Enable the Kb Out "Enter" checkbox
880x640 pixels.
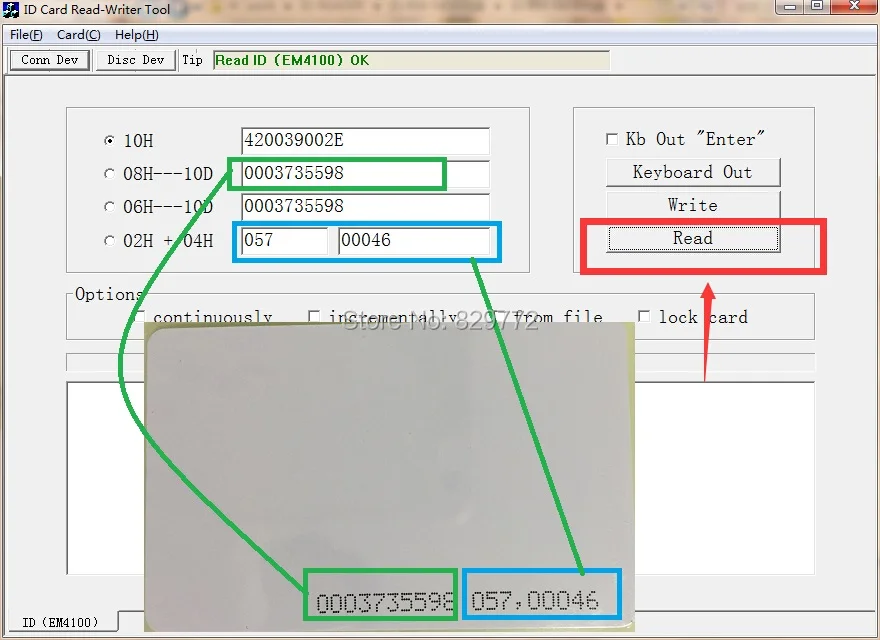point(612,139)
